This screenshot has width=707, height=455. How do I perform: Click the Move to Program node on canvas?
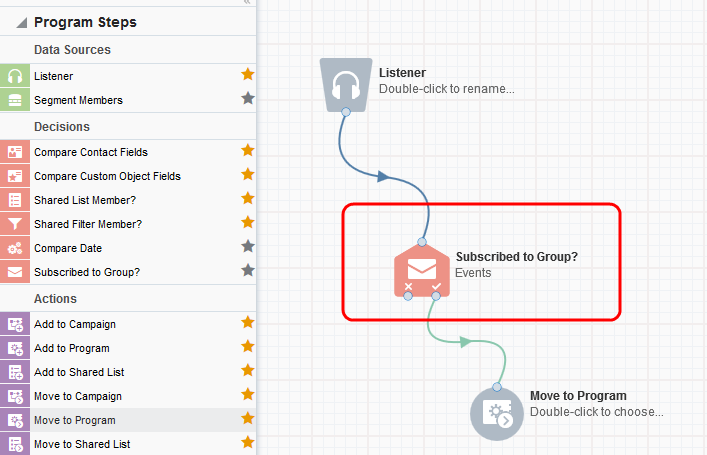click(x=497, y=414)
